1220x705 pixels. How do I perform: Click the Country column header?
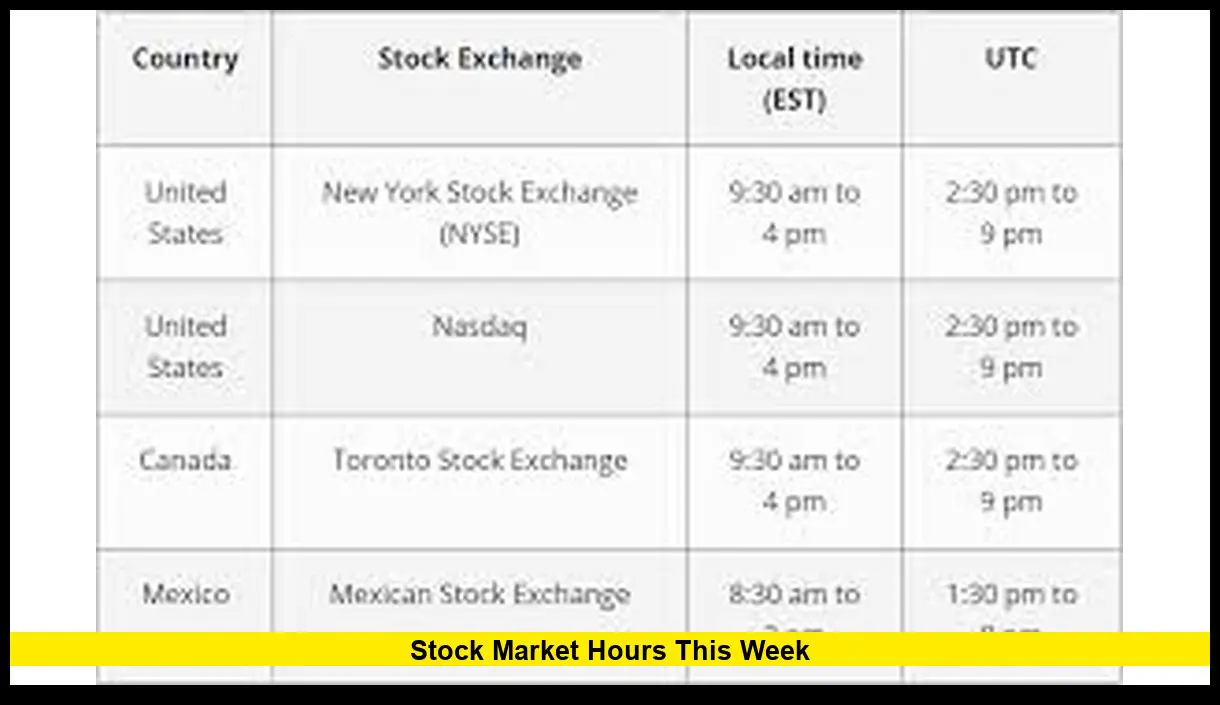(x=185, y=59)
